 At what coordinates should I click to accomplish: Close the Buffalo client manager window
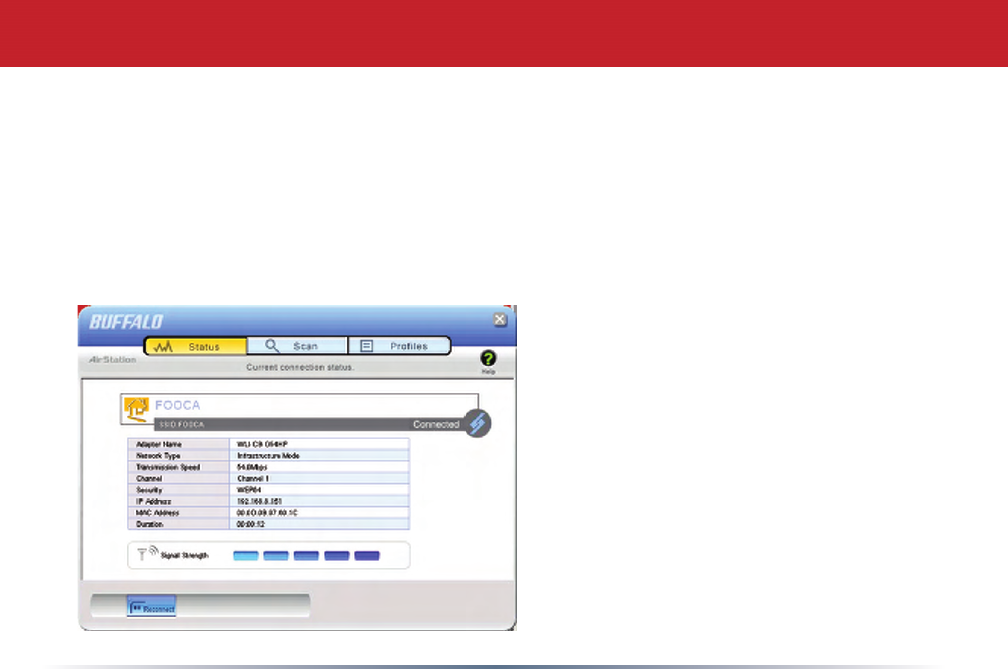[x=500, y=319]
